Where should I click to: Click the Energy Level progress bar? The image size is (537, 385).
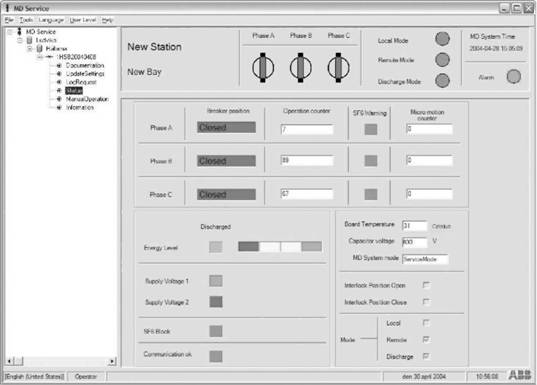point(280,246)
